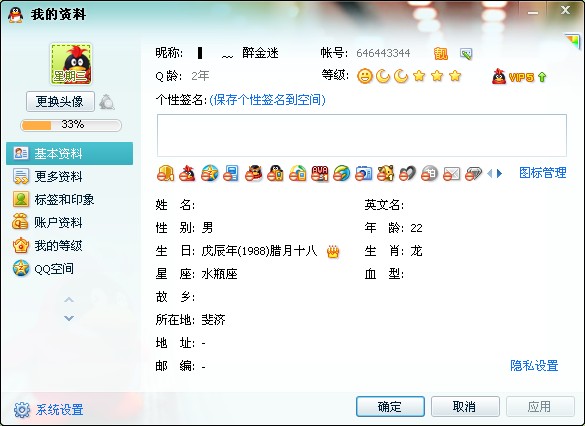585x426 pixels.
Task: Open 隐私设置 link
Action: pyautogui.click(x=534, y=366)
